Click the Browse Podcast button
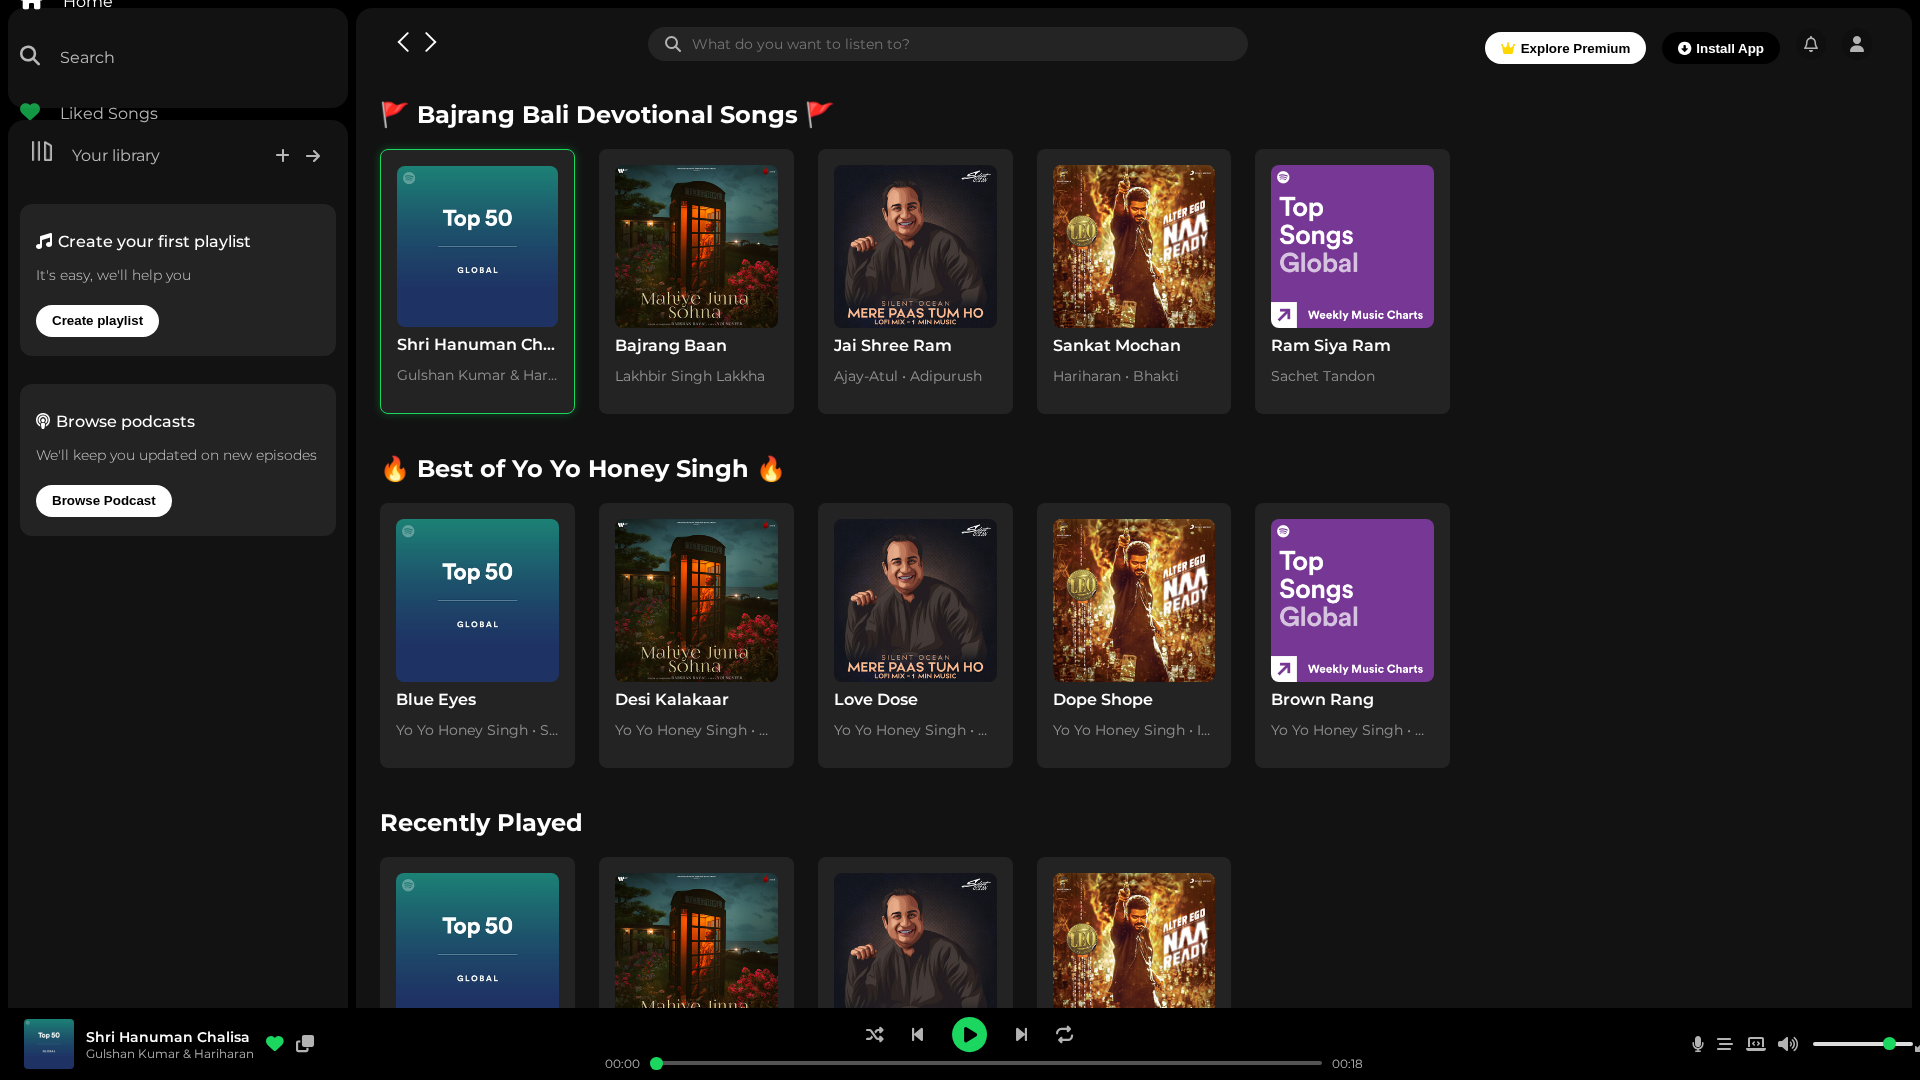 coord(104,501)
